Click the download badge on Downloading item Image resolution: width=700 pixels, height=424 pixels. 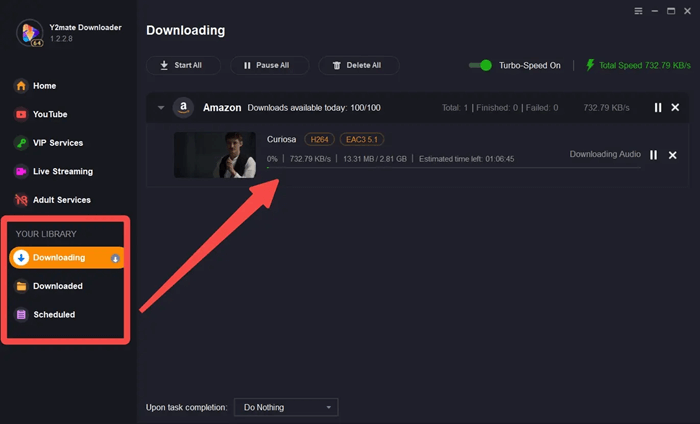click(115, 258)
